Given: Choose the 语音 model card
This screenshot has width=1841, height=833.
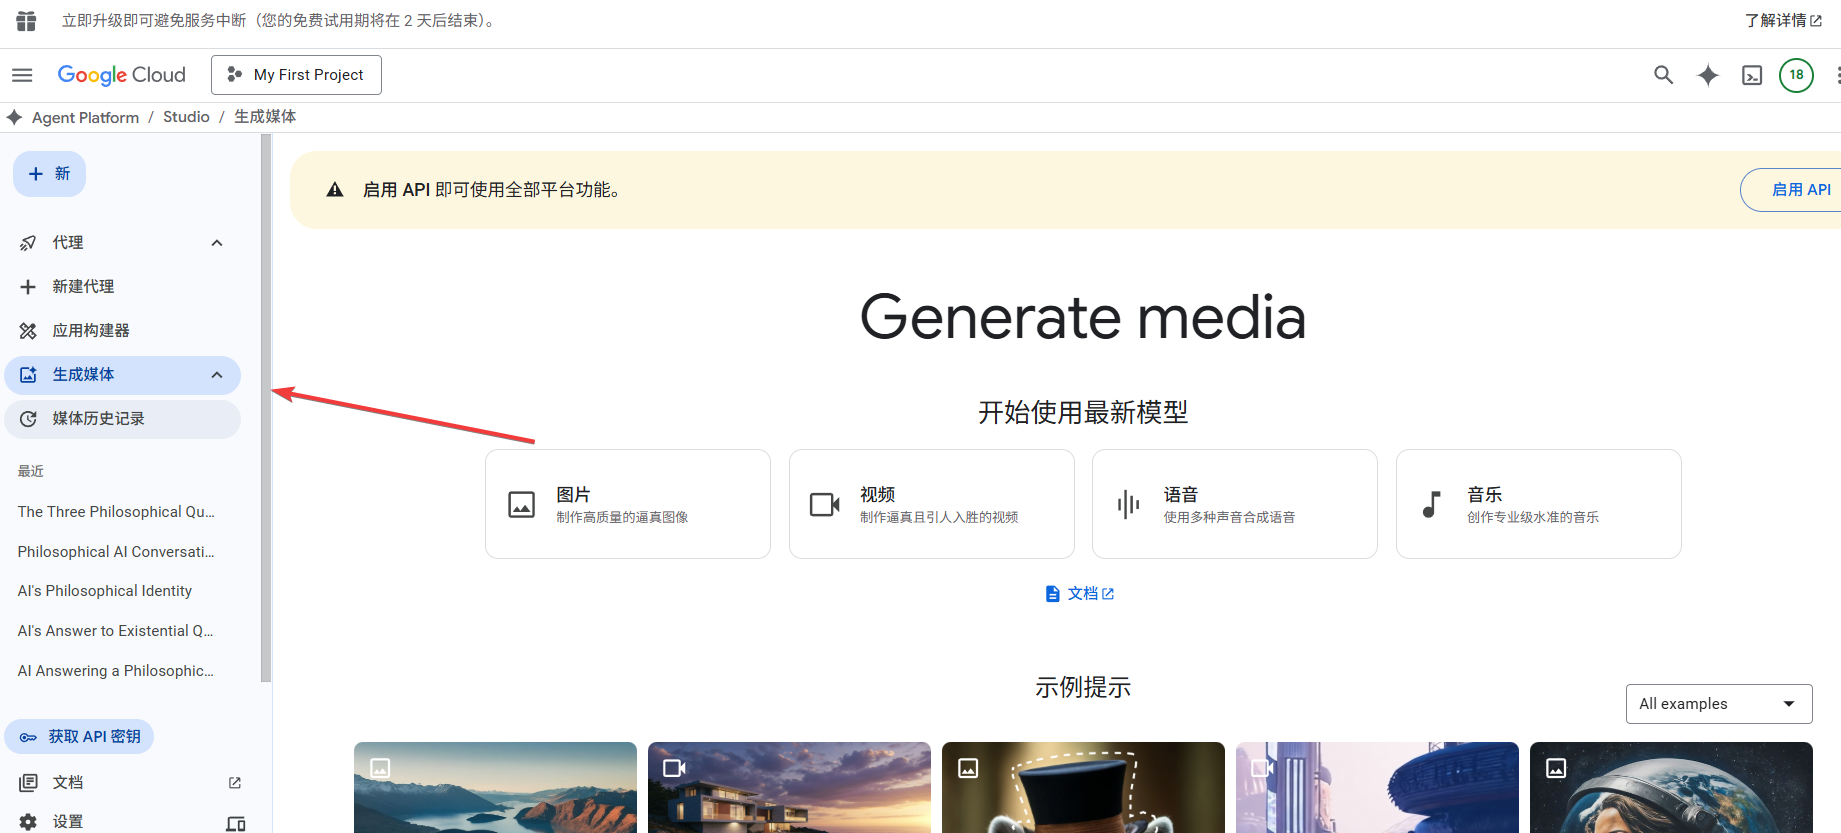Looking at the screenshot, I should point(1235,504).
